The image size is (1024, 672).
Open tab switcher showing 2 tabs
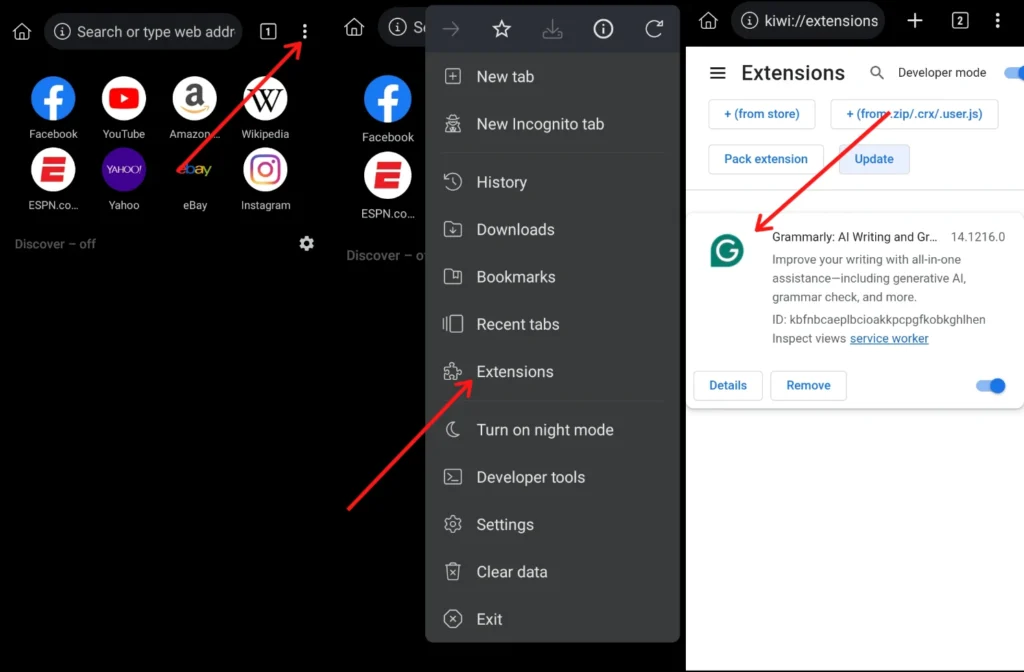click(x=960, y=21)
